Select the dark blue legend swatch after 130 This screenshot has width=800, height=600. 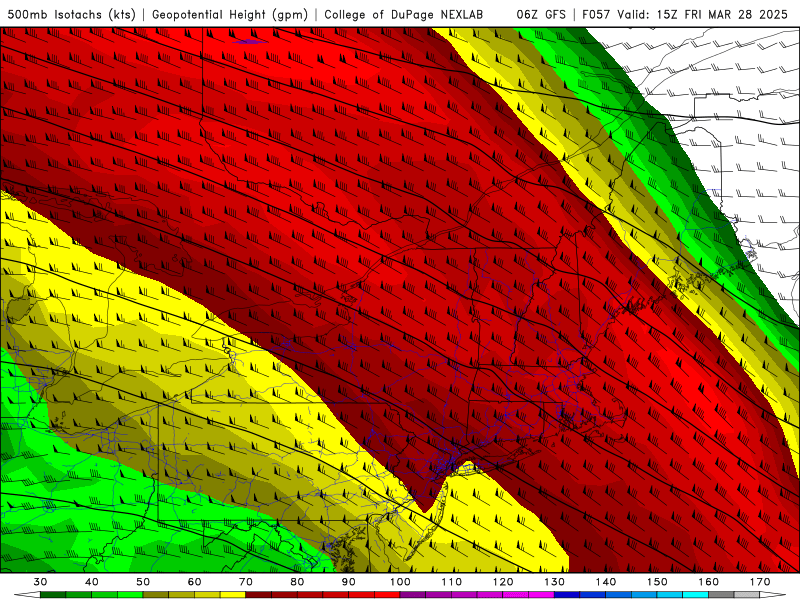pyautogui.click(x=567, y=594)
